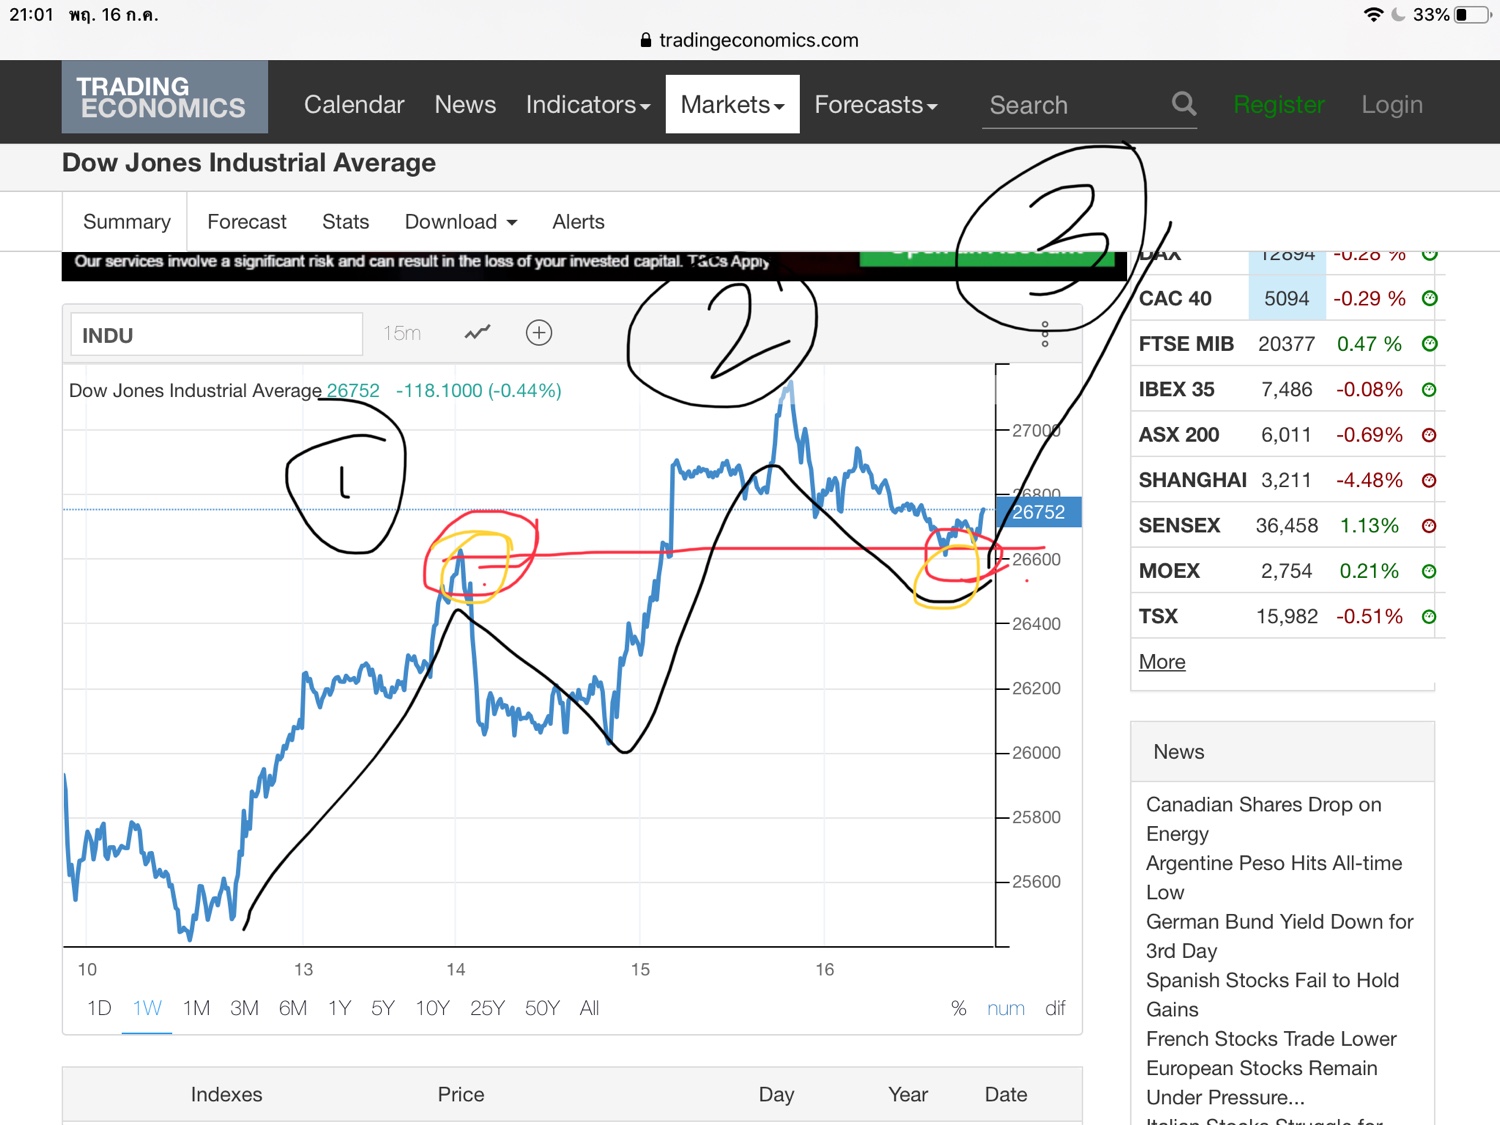Image resolution: width=1500 pixels, height=1125 pixels.
Task: Click the status icon in the SENSEX row
Action: (x=1430, y=526)
